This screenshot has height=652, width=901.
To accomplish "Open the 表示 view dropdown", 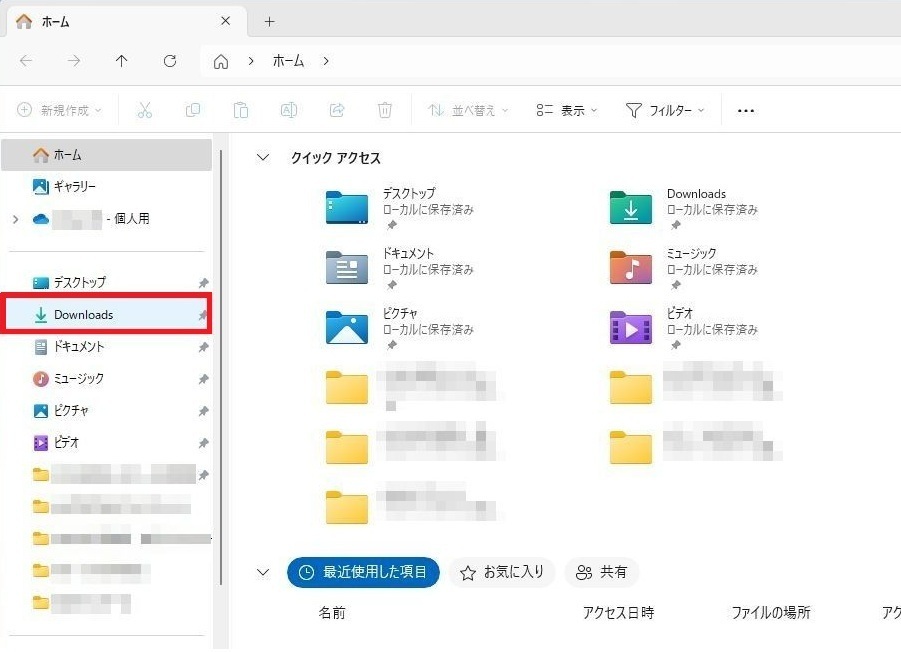I will [x=566, y=111].
